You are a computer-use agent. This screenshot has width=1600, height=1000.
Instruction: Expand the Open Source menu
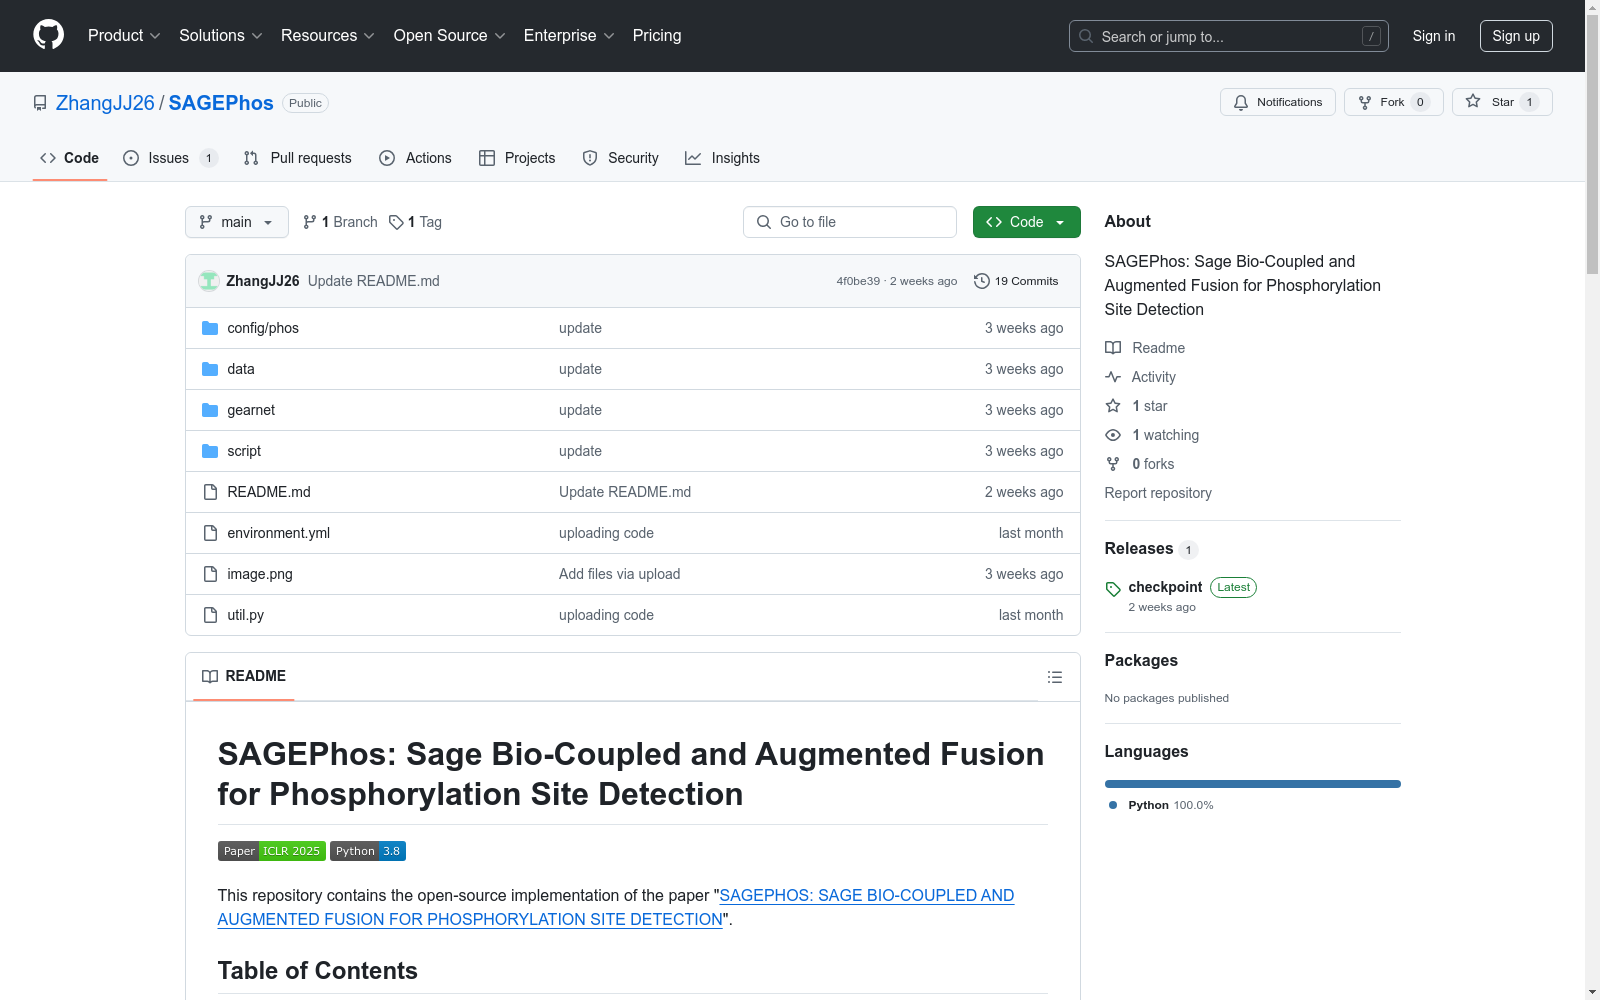450,35
